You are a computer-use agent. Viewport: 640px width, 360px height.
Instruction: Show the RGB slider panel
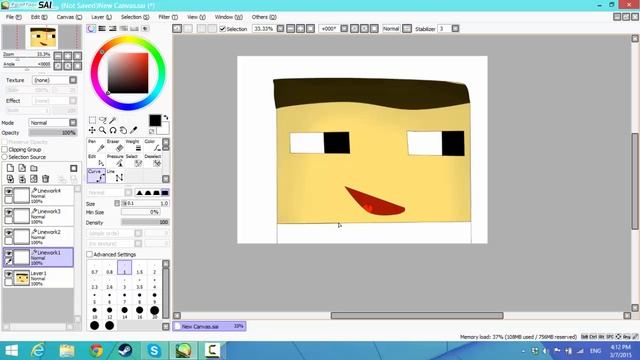click(102, 29)
